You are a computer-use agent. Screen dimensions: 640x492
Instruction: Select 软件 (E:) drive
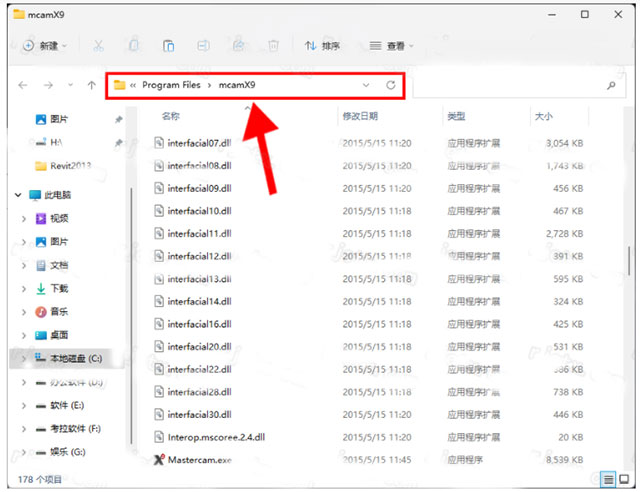pos(60,405)
